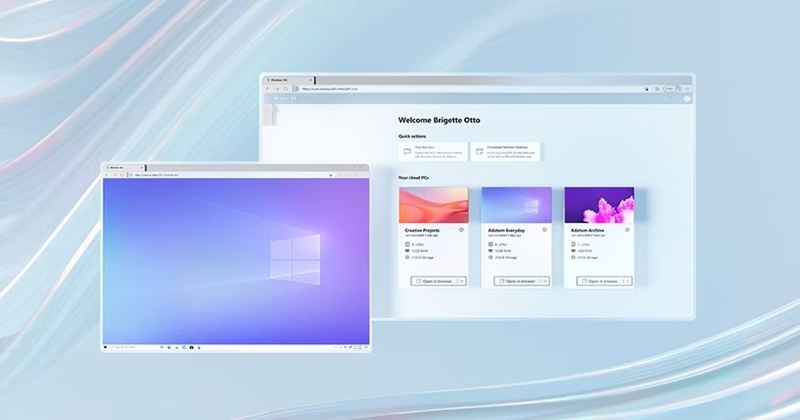
Task: Open Creative Projects in browser
Action: click(432, 281)
